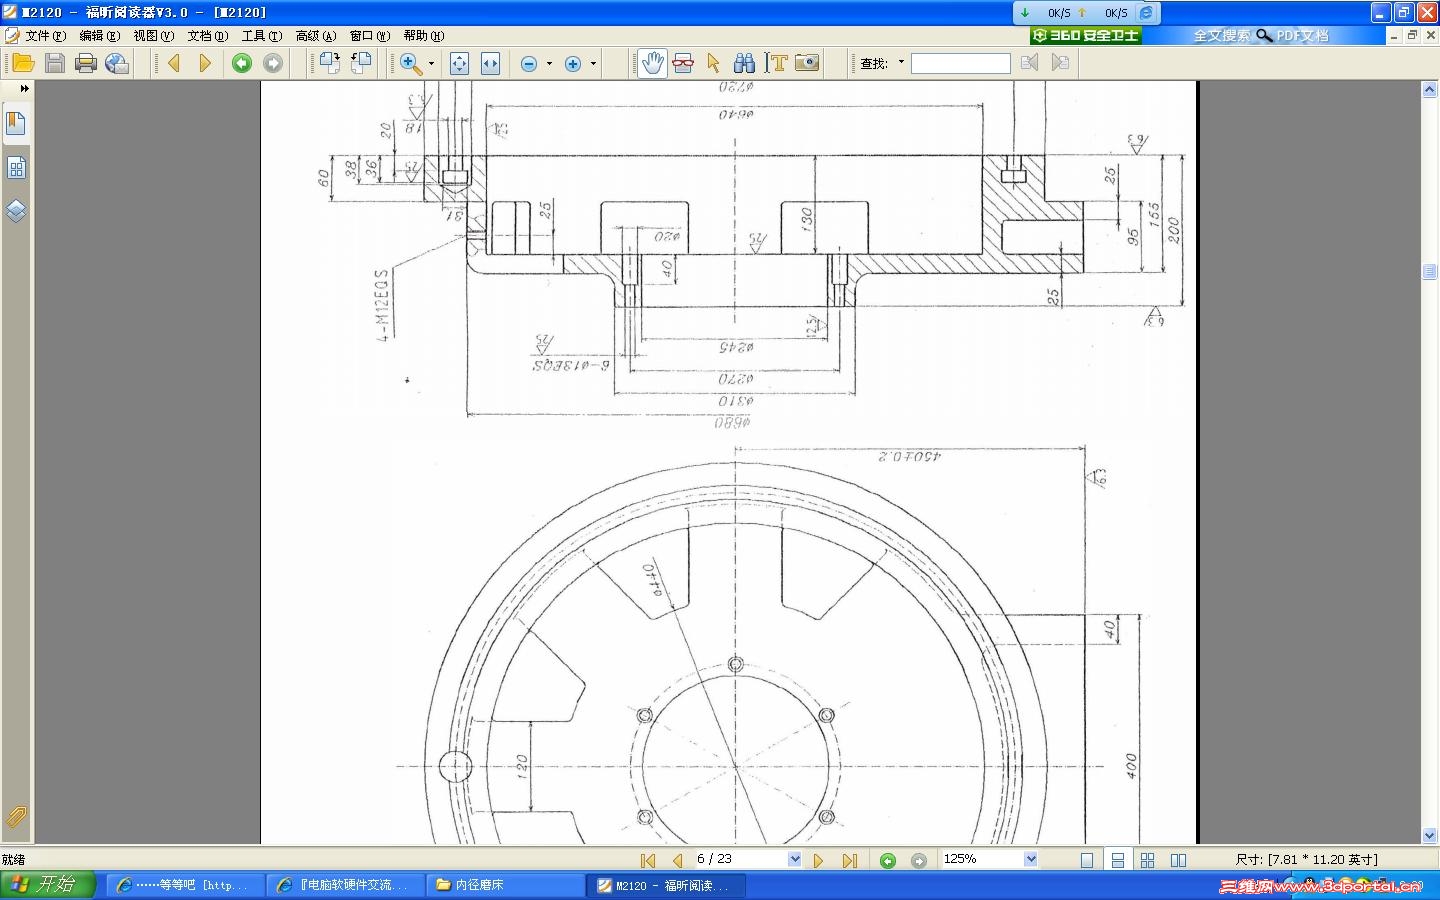Open the magnifier tool dropdown arrow
Viewport: 1440px width, 900px height.
pos(431,63)
